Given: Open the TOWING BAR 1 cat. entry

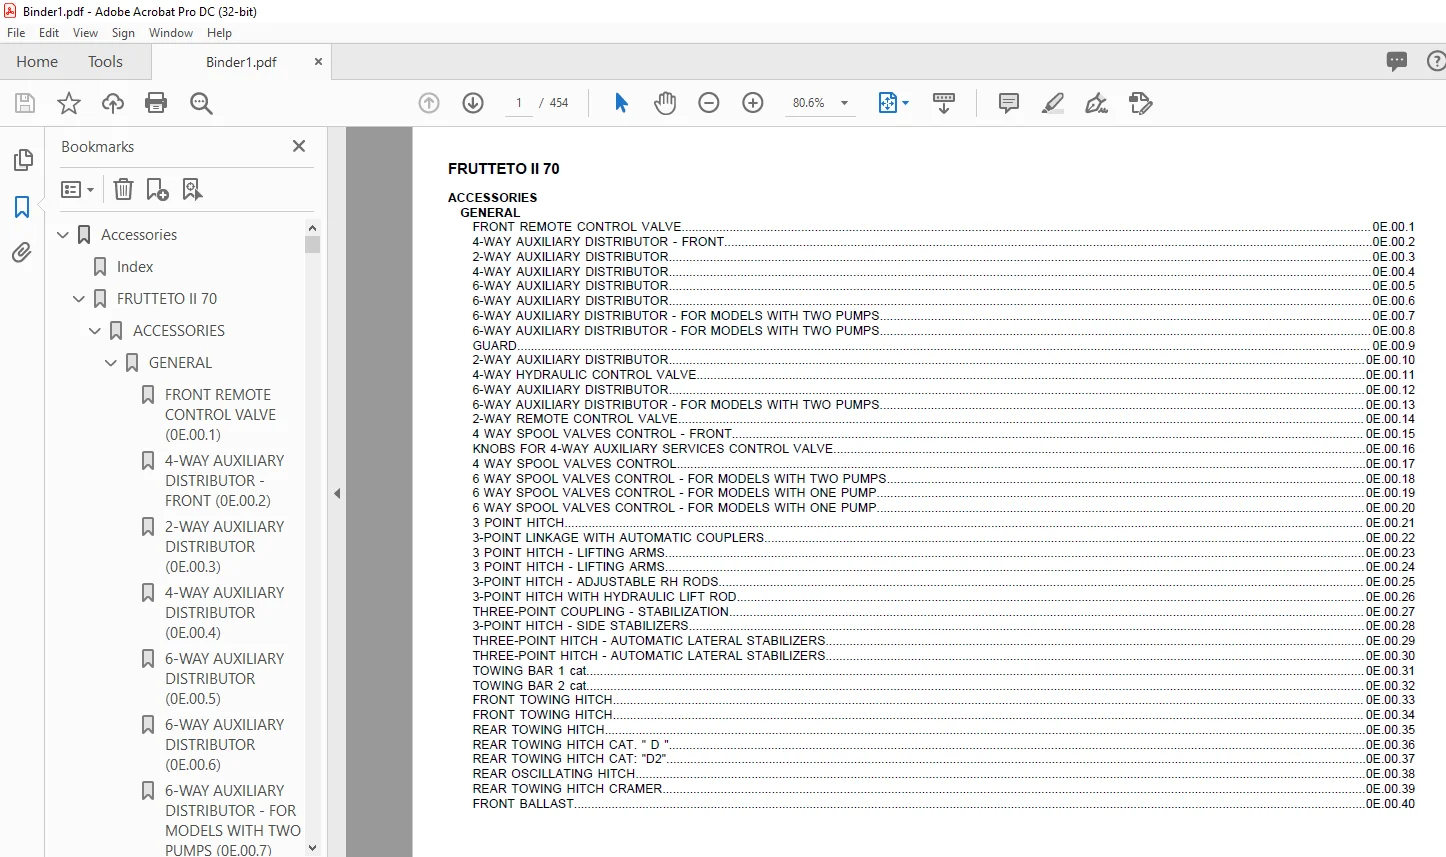Looking at the screenshot, I should pyautogui.click(x=943, y=671).
